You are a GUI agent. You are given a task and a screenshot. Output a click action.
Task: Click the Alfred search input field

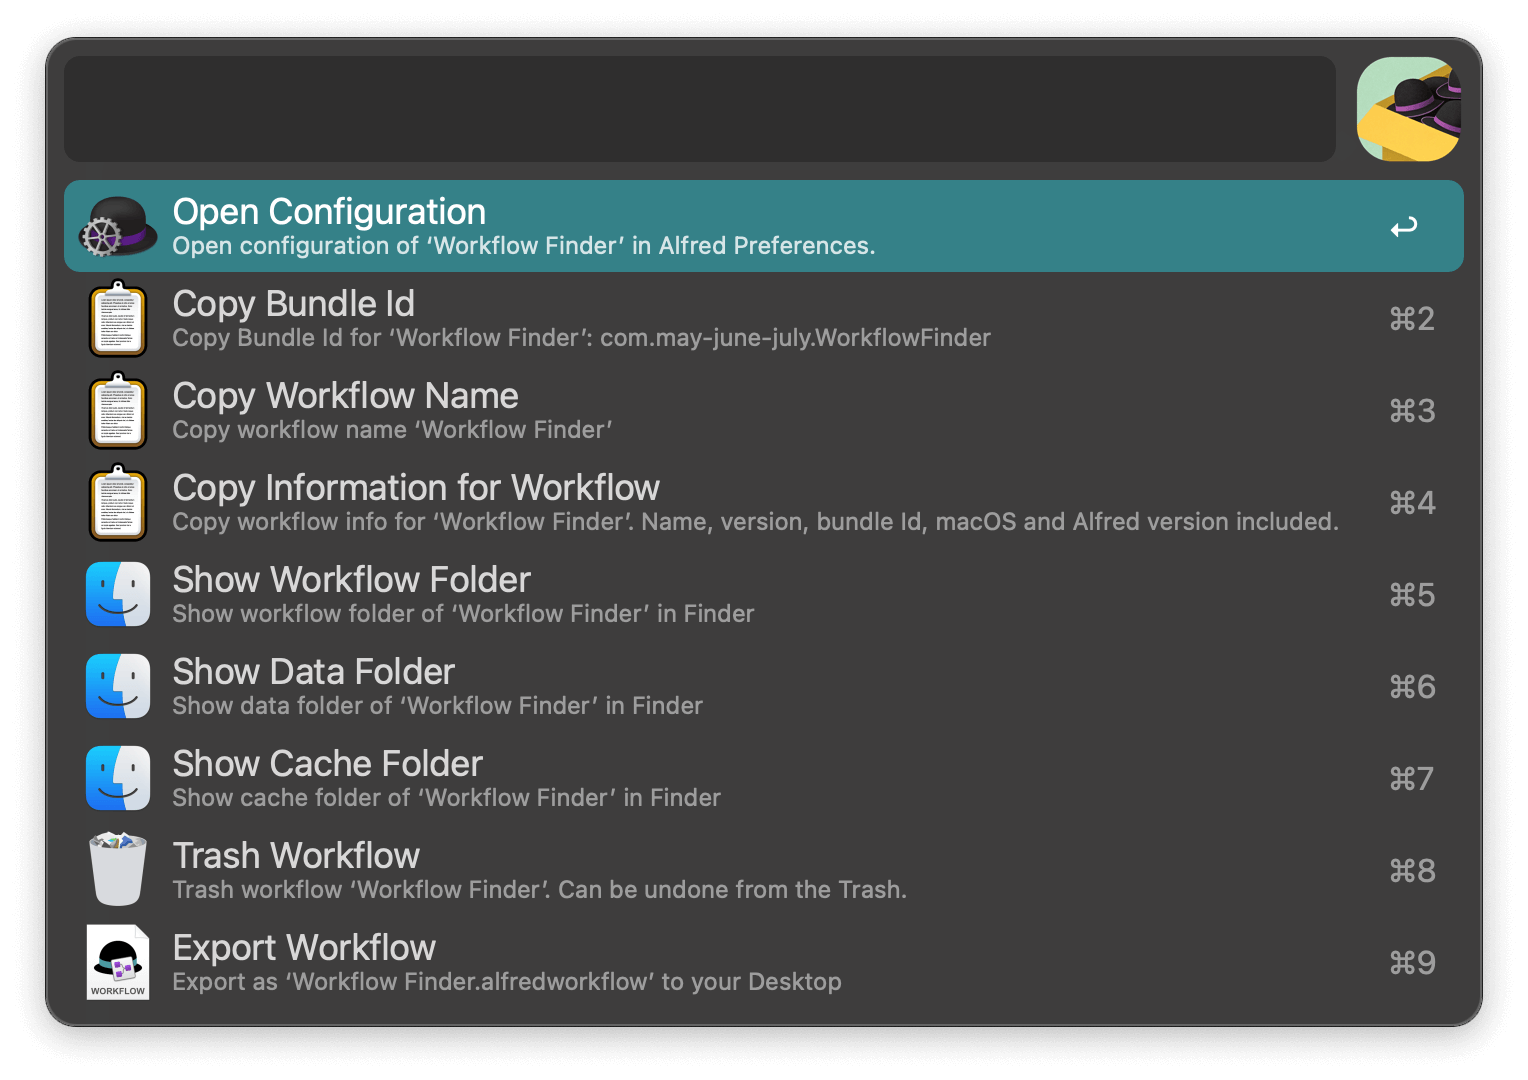coord(700,109)
